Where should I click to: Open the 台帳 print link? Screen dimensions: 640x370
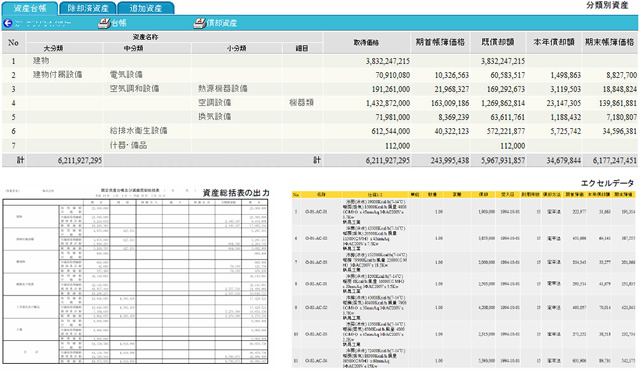tap(119, 23)
